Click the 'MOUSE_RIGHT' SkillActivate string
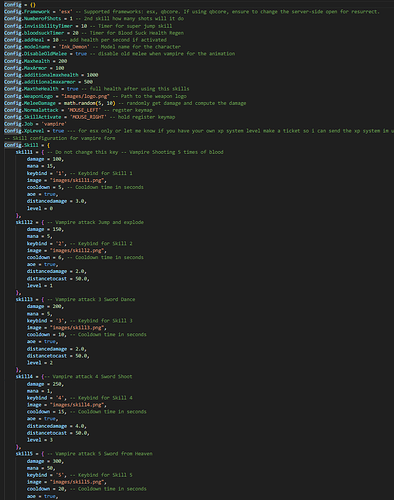Image resolution: width=394 pixels, height=500 pixels. 87,117
